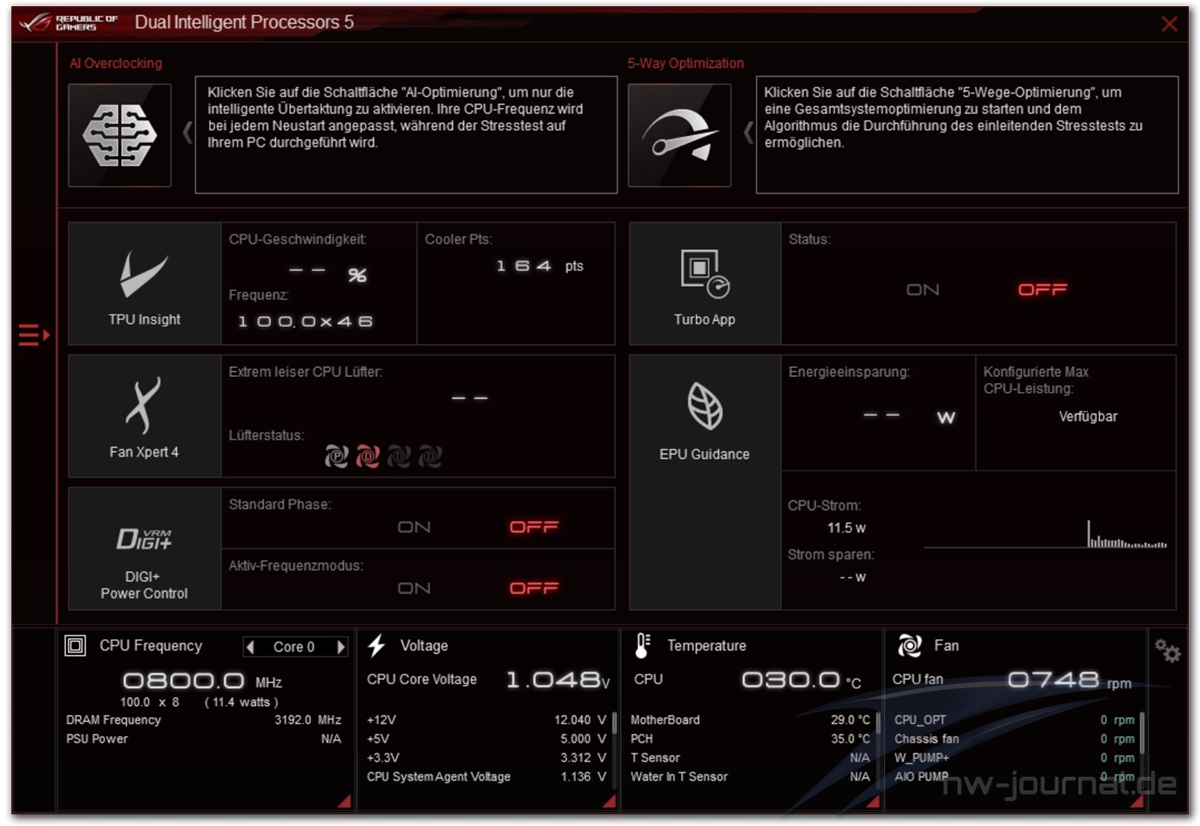Open the Fan Xpert 4 panel
The image size is (1200, 826).
145,416
